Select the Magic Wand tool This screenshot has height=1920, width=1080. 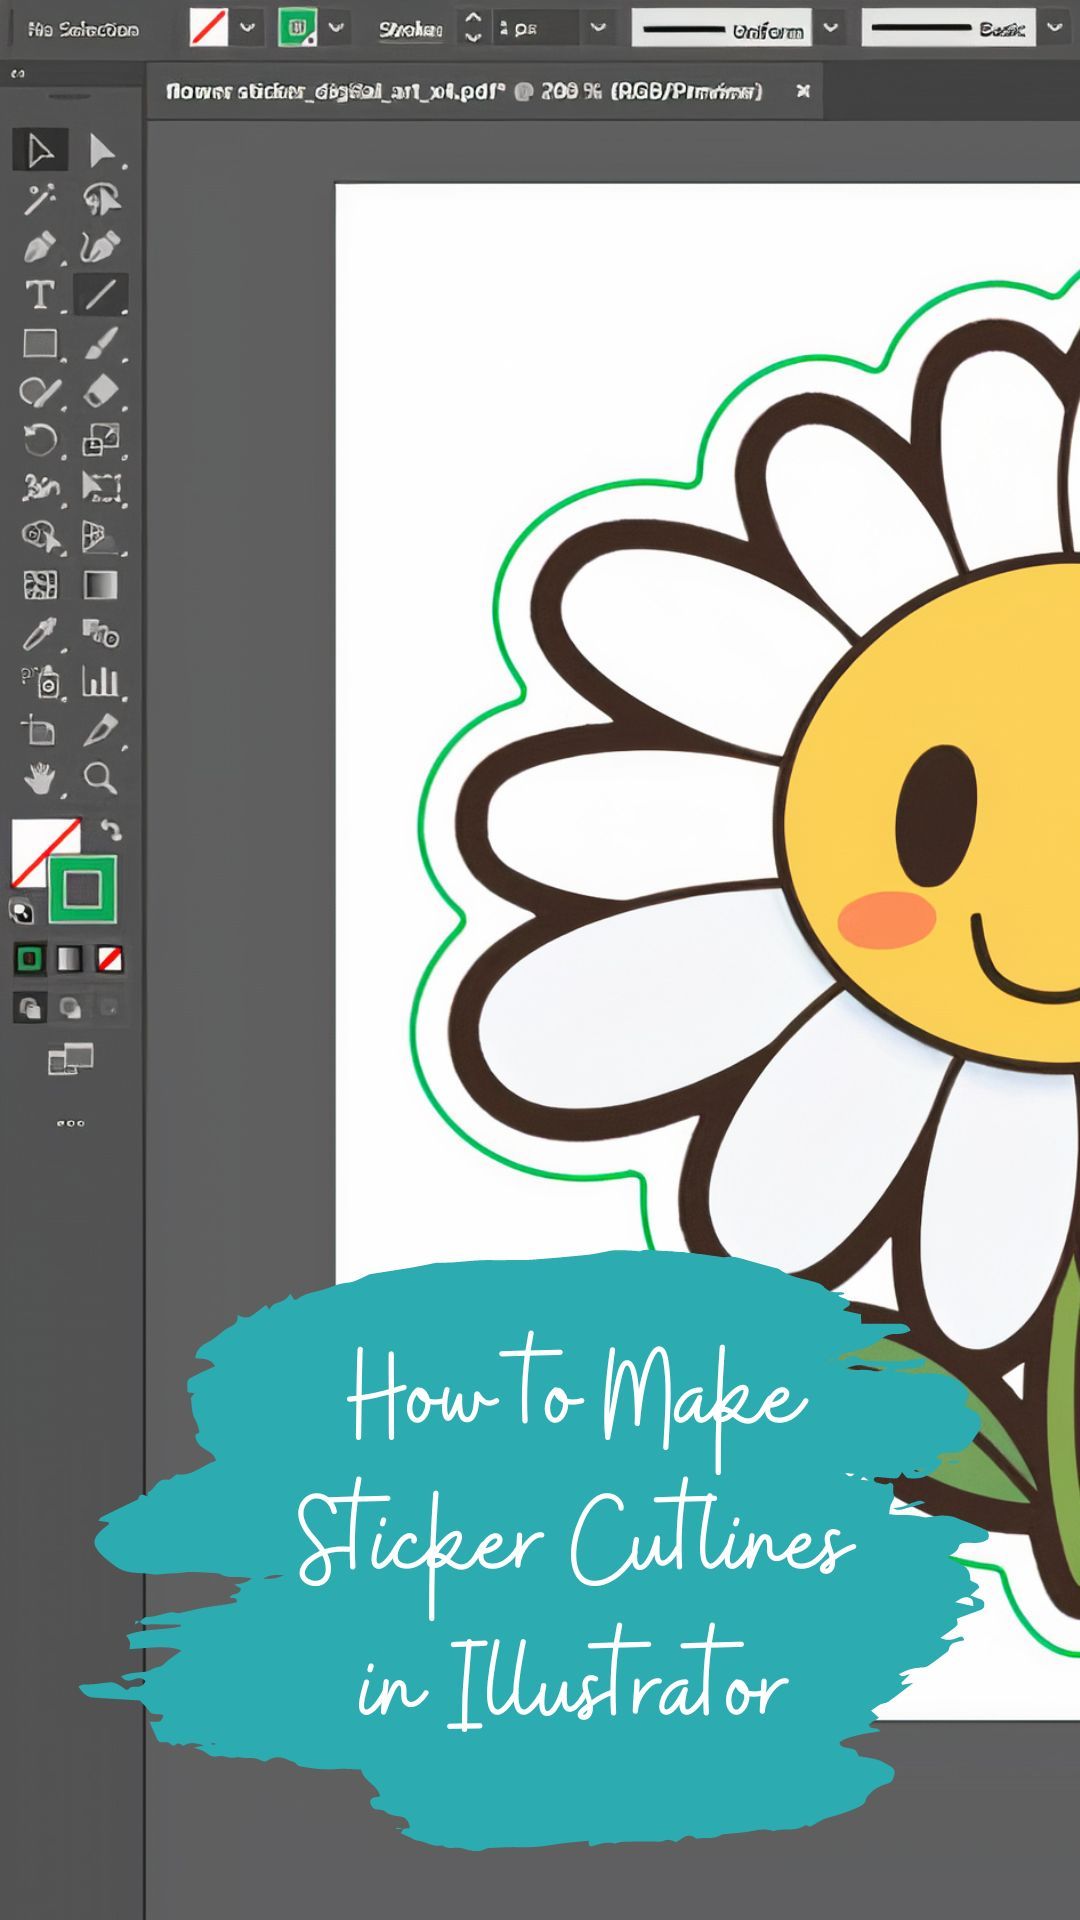point(40,199)
